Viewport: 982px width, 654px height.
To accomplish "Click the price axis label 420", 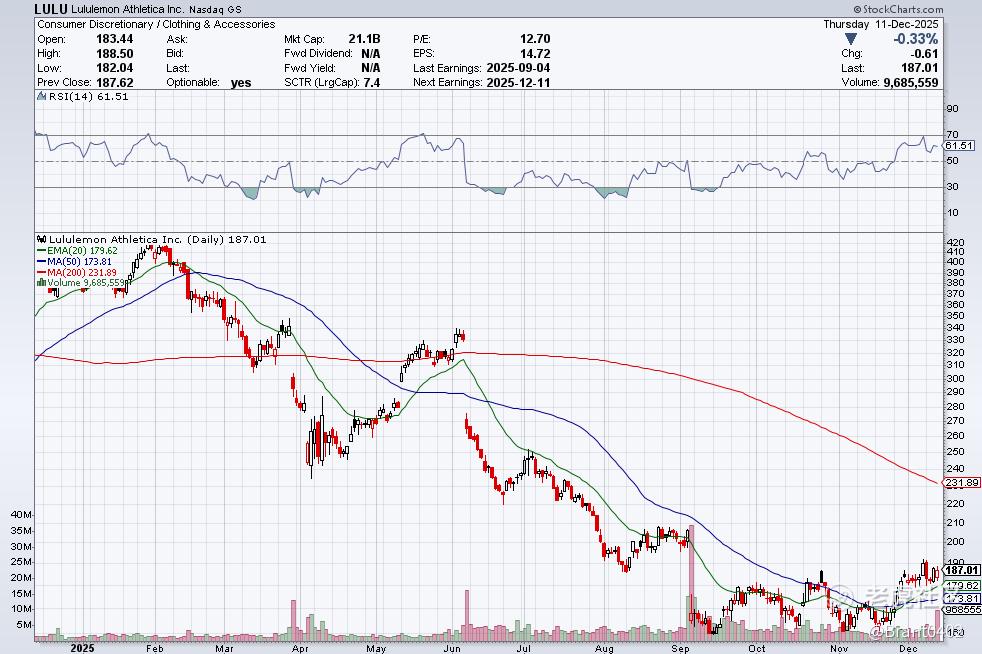I will [956, 242].
